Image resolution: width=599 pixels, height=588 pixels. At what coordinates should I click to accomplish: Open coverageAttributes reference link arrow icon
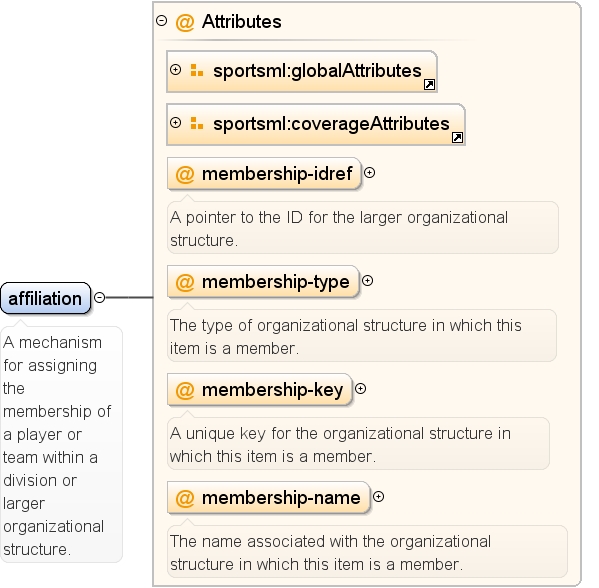[457, 138]
